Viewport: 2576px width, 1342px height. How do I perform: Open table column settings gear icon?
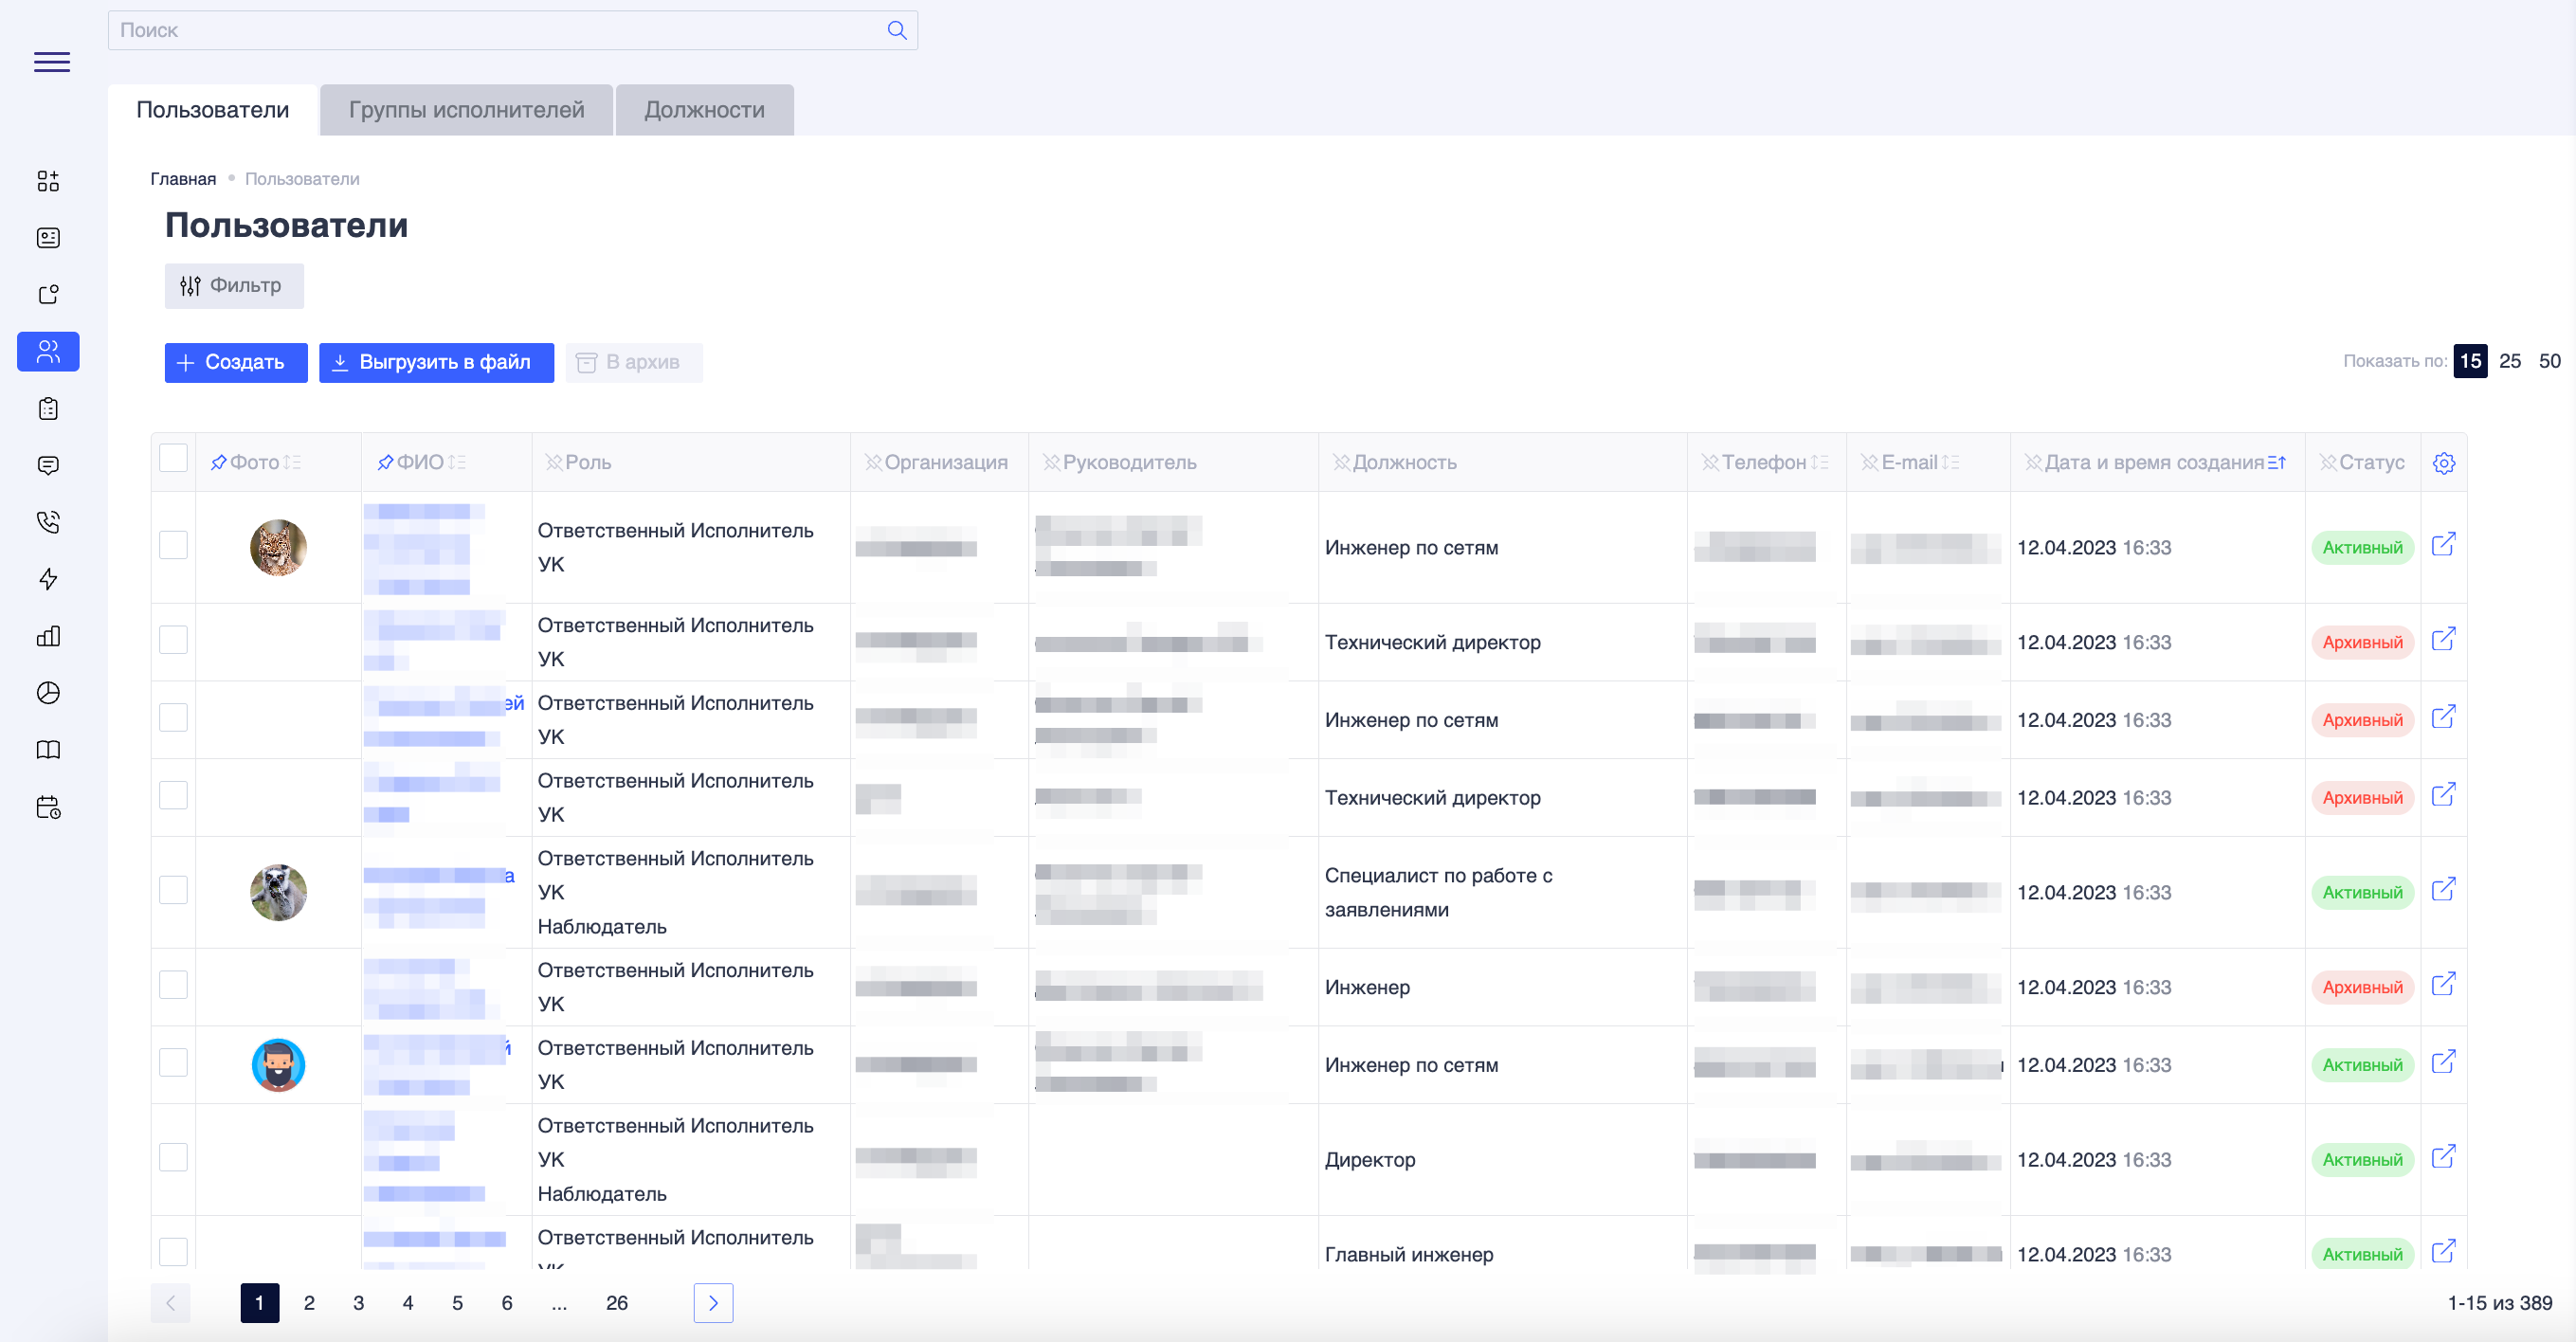(2443, 463)
